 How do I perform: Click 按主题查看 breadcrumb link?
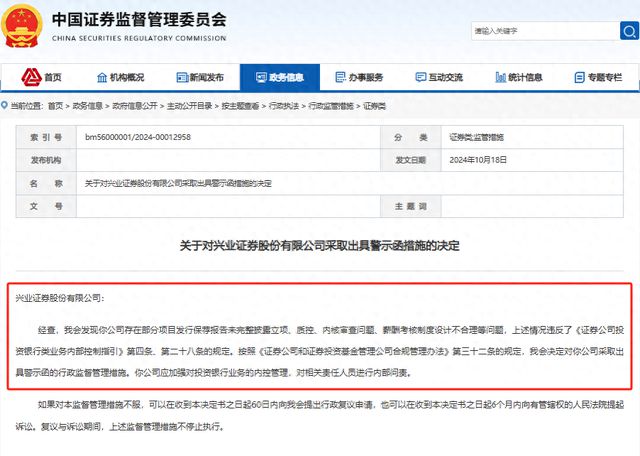pyautogui.click(x=240, y=106)
